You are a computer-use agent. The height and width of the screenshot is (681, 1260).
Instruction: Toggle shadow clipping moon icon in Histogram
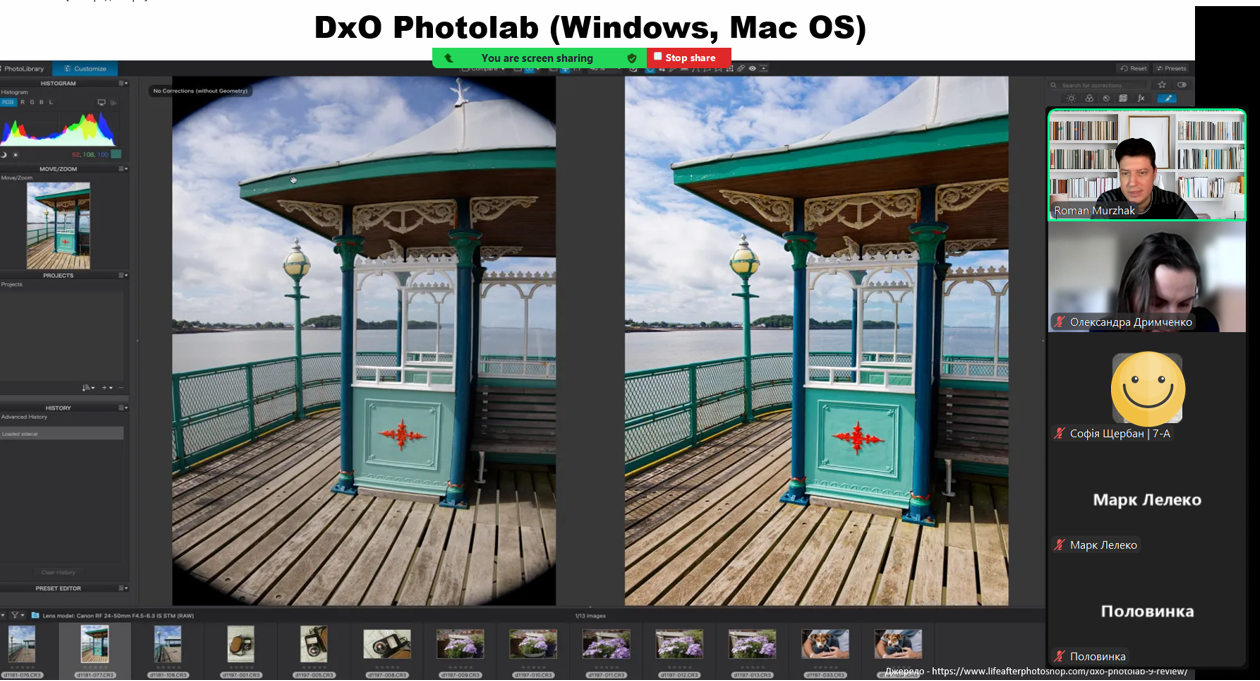4,155
